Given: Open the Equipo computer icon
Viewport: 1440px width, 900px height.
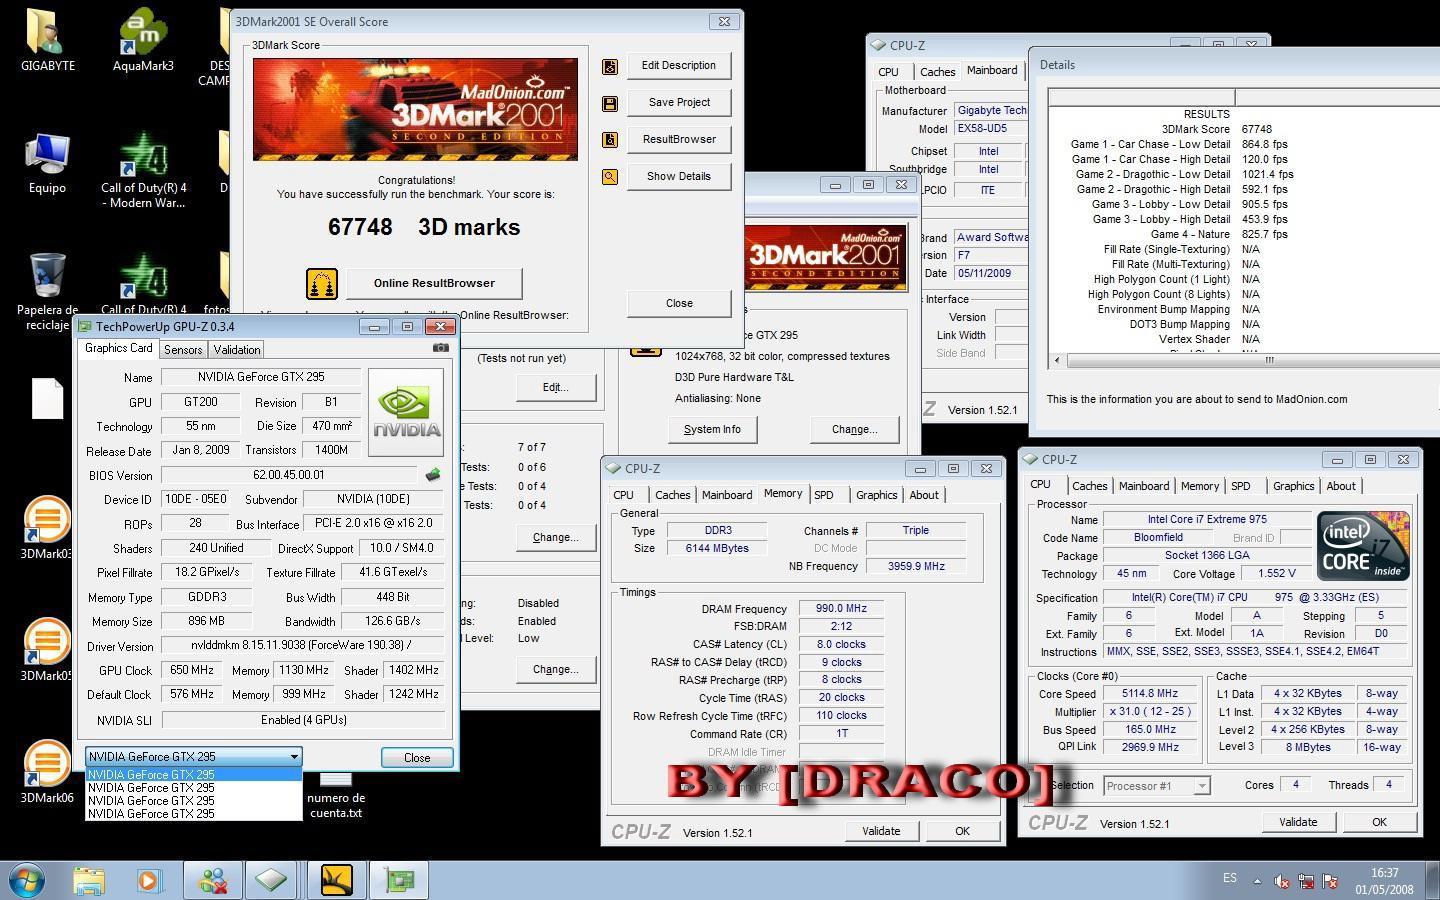Looking at the screenshot, I should tap(47, 162).
